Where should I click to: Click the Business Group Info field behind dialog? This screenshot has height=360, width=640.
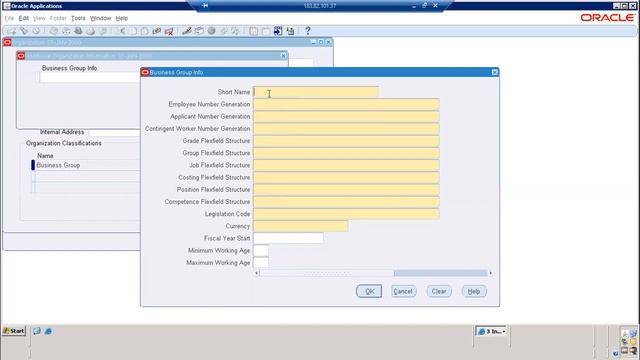[90, 78]
